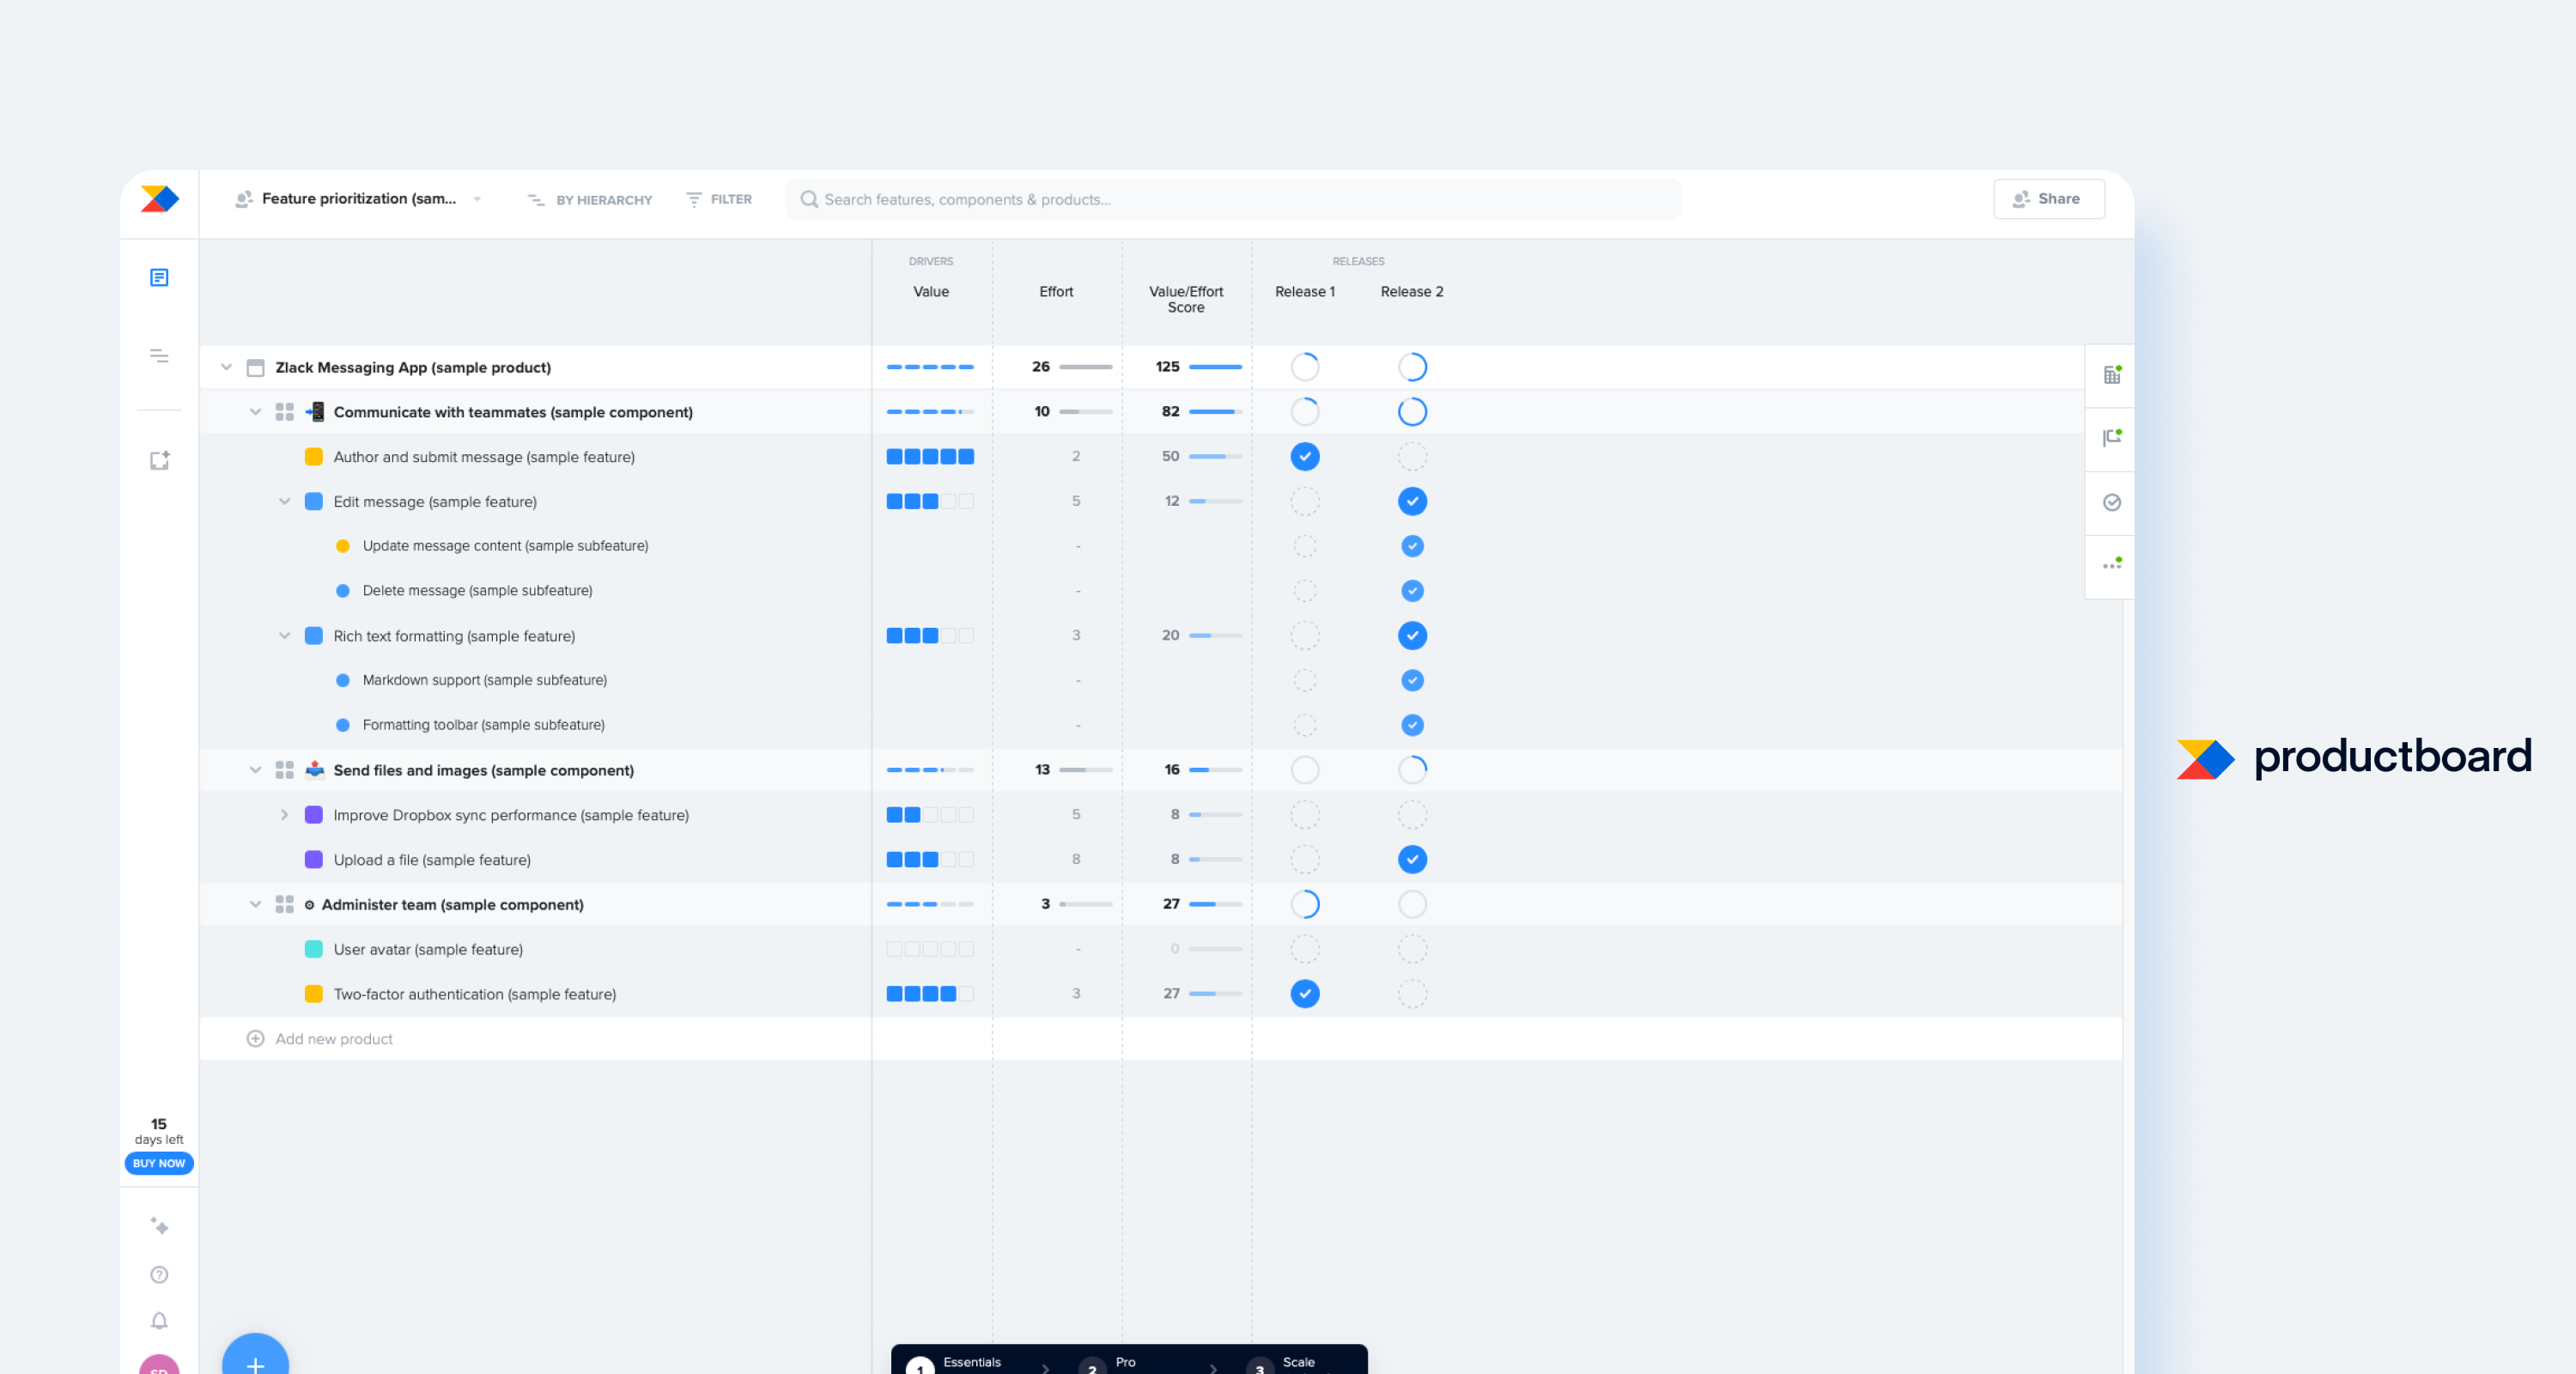Open the Features board view in the sidebar
Viewport: 2576px width, 1374px height.
[159, 277]
